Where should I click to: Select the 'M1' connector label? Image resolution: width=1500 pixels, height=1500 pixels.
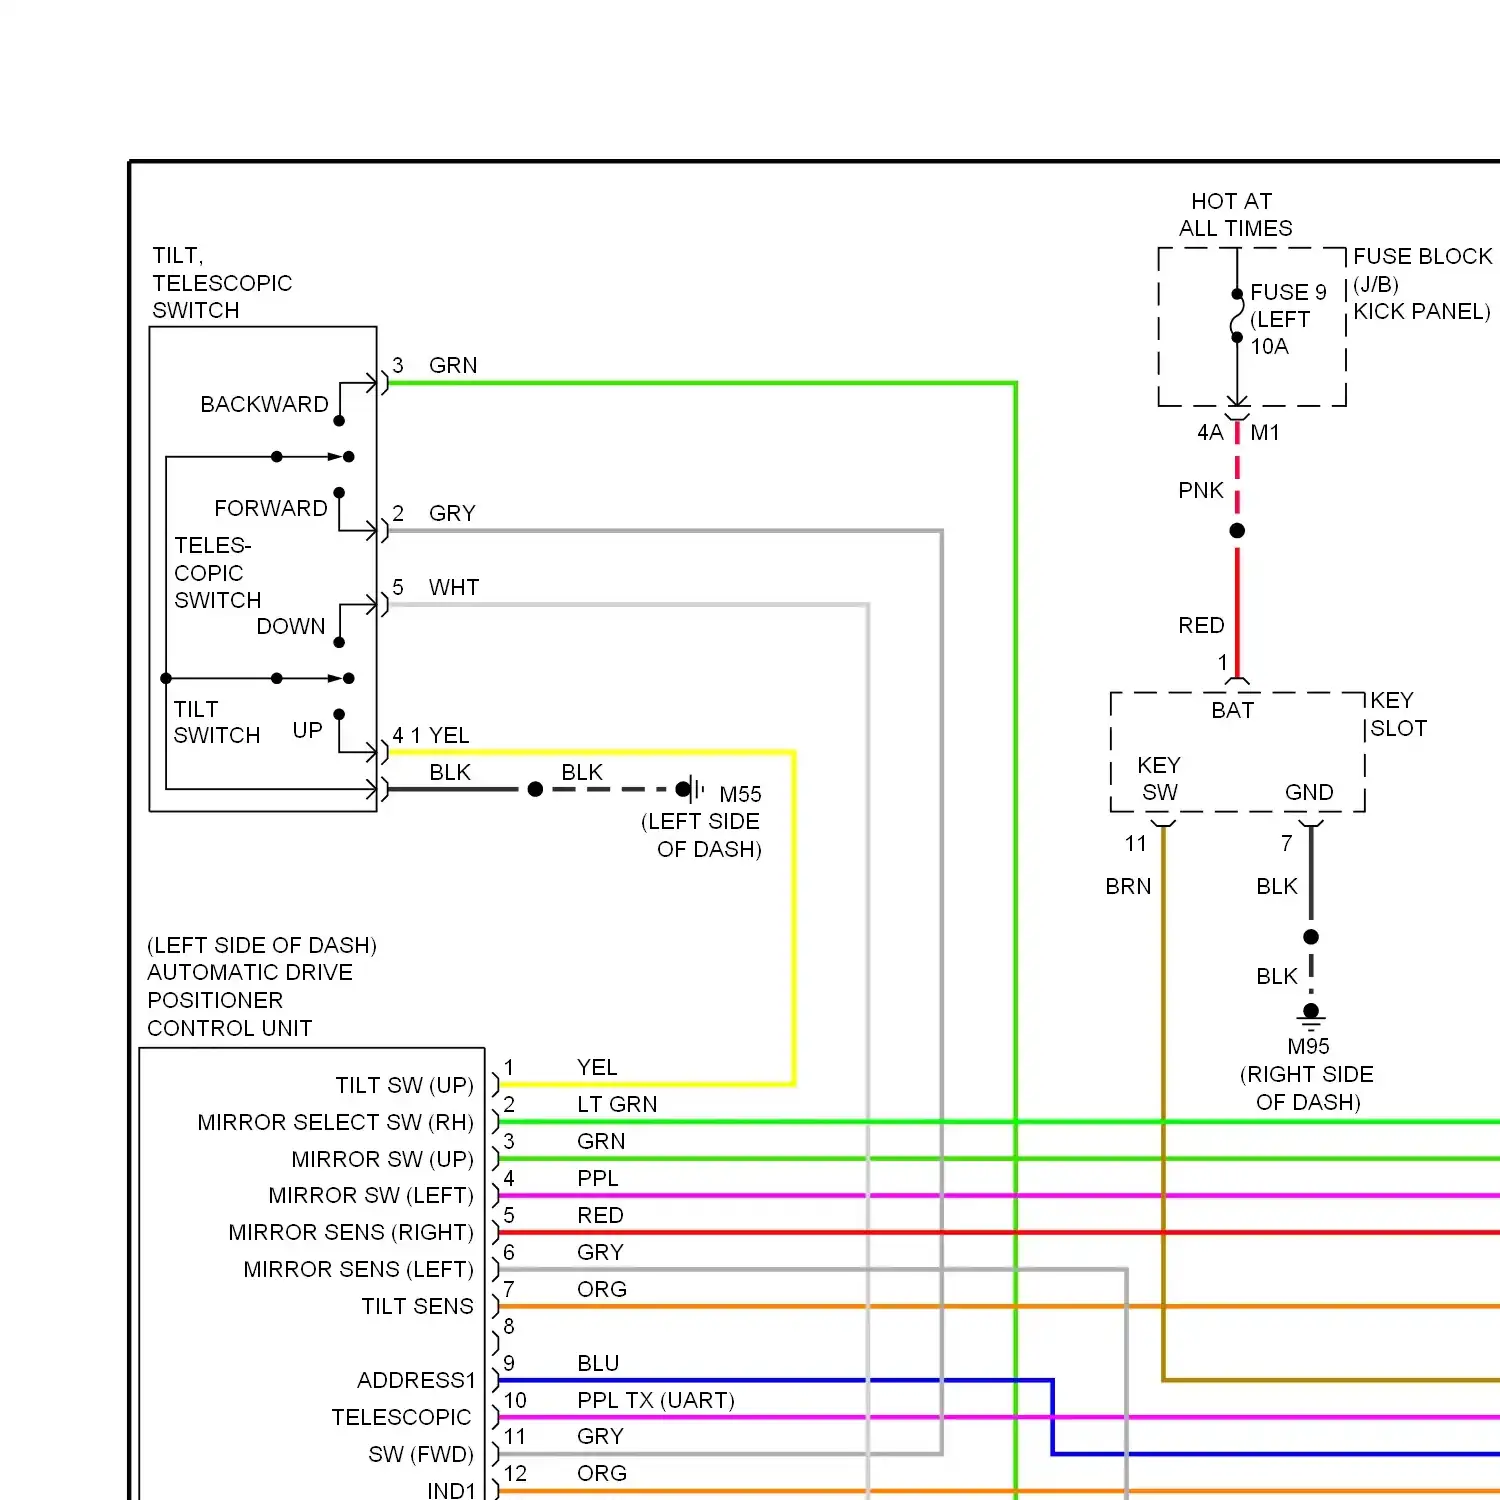(1265, 432)
